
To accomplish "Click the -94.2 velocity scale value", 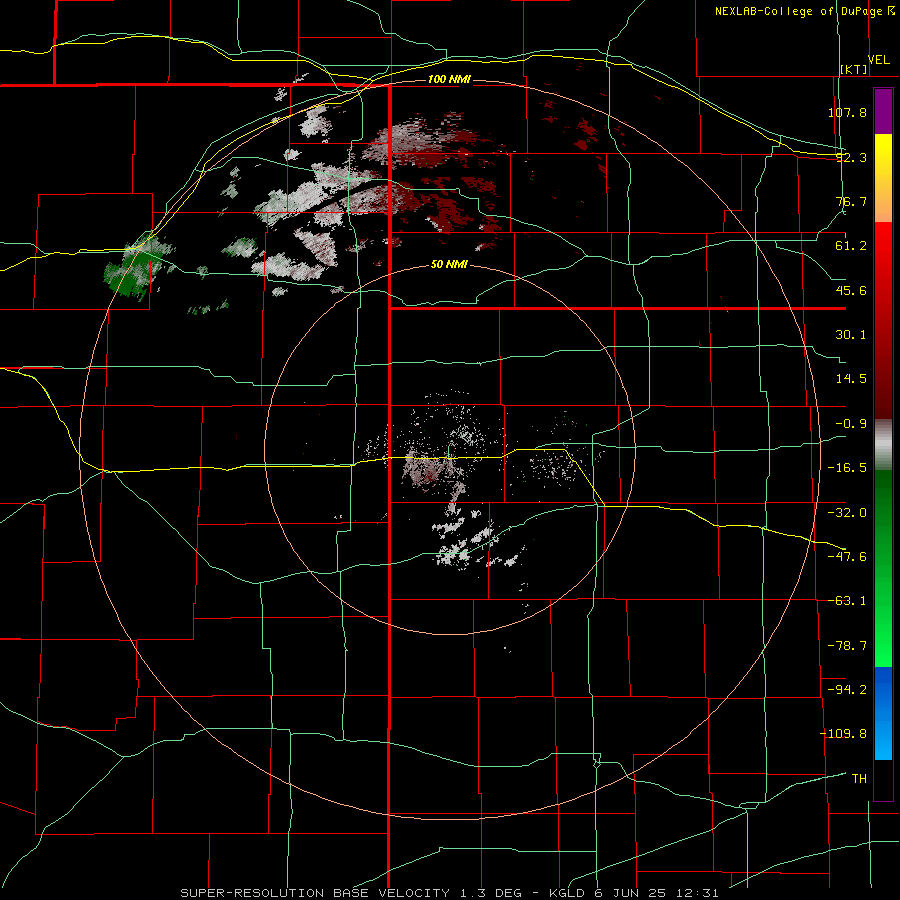I will [x=847, y=689].
